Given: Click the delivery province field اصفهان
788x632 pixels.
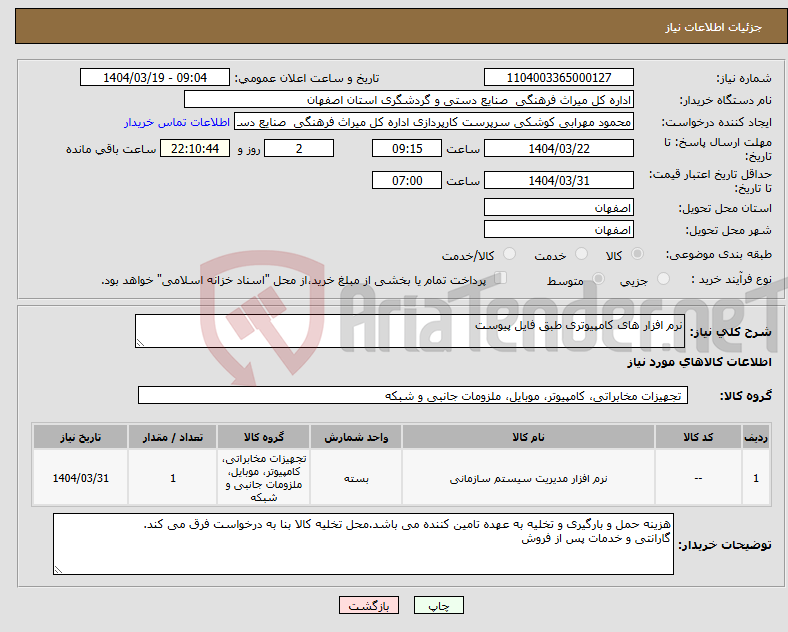Looking at the screenshot, I should pyautogui.click(x=558, y=207).
